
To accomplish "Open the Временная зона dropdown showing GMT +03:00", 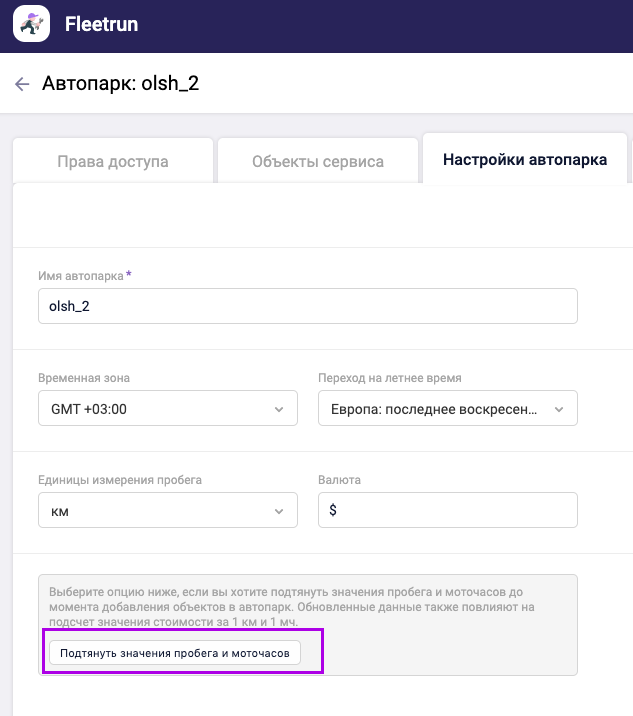I will [x=160, y=409].
